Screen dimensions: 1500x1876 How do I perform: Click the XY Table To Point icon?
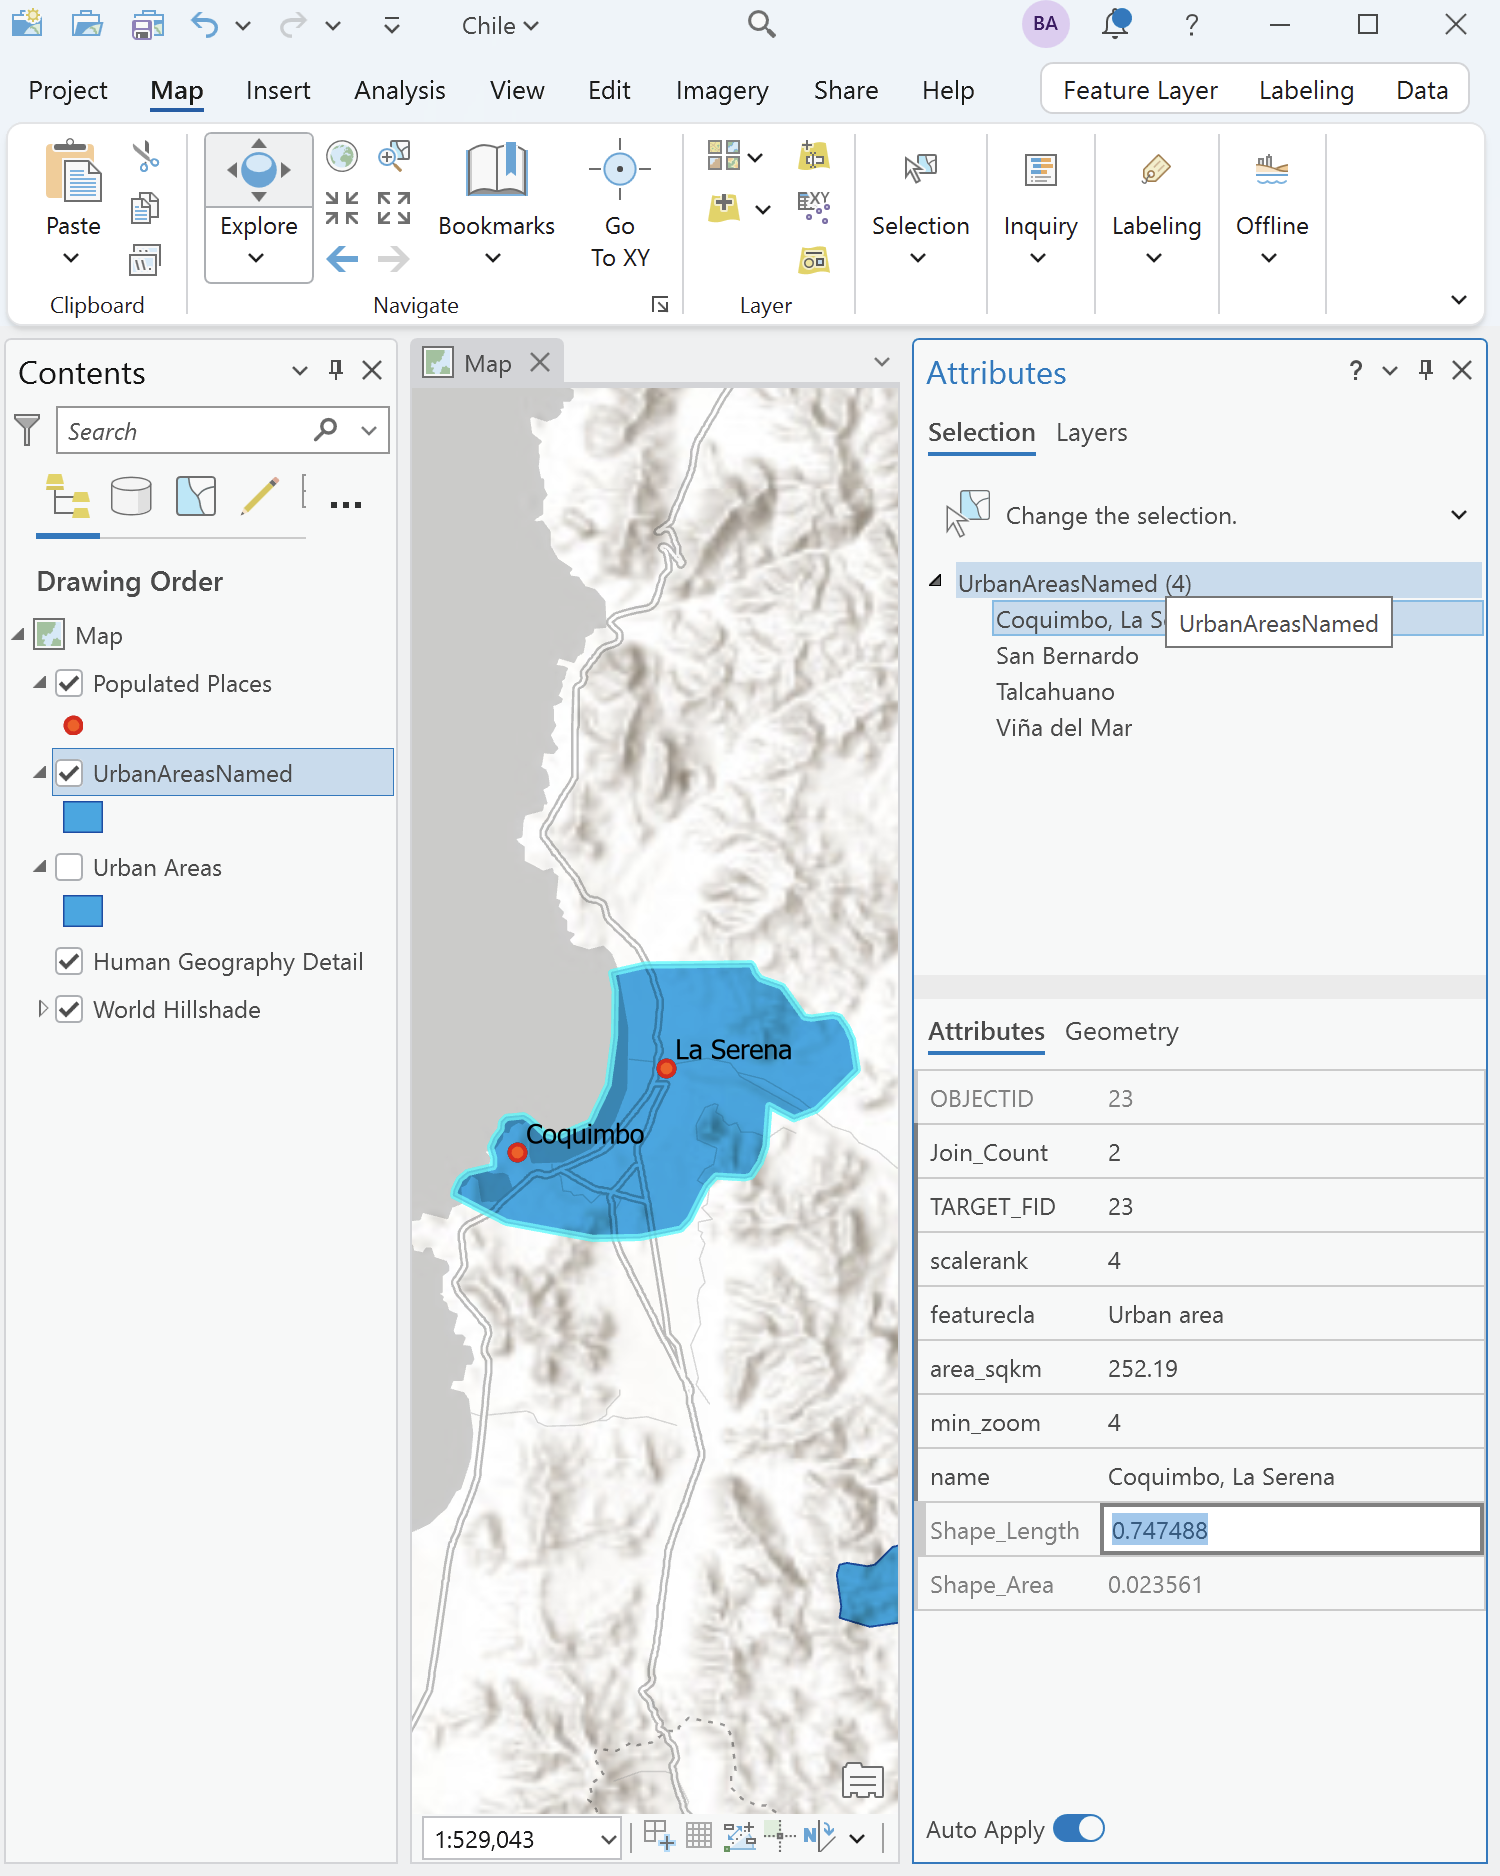[x=814, y=208]
